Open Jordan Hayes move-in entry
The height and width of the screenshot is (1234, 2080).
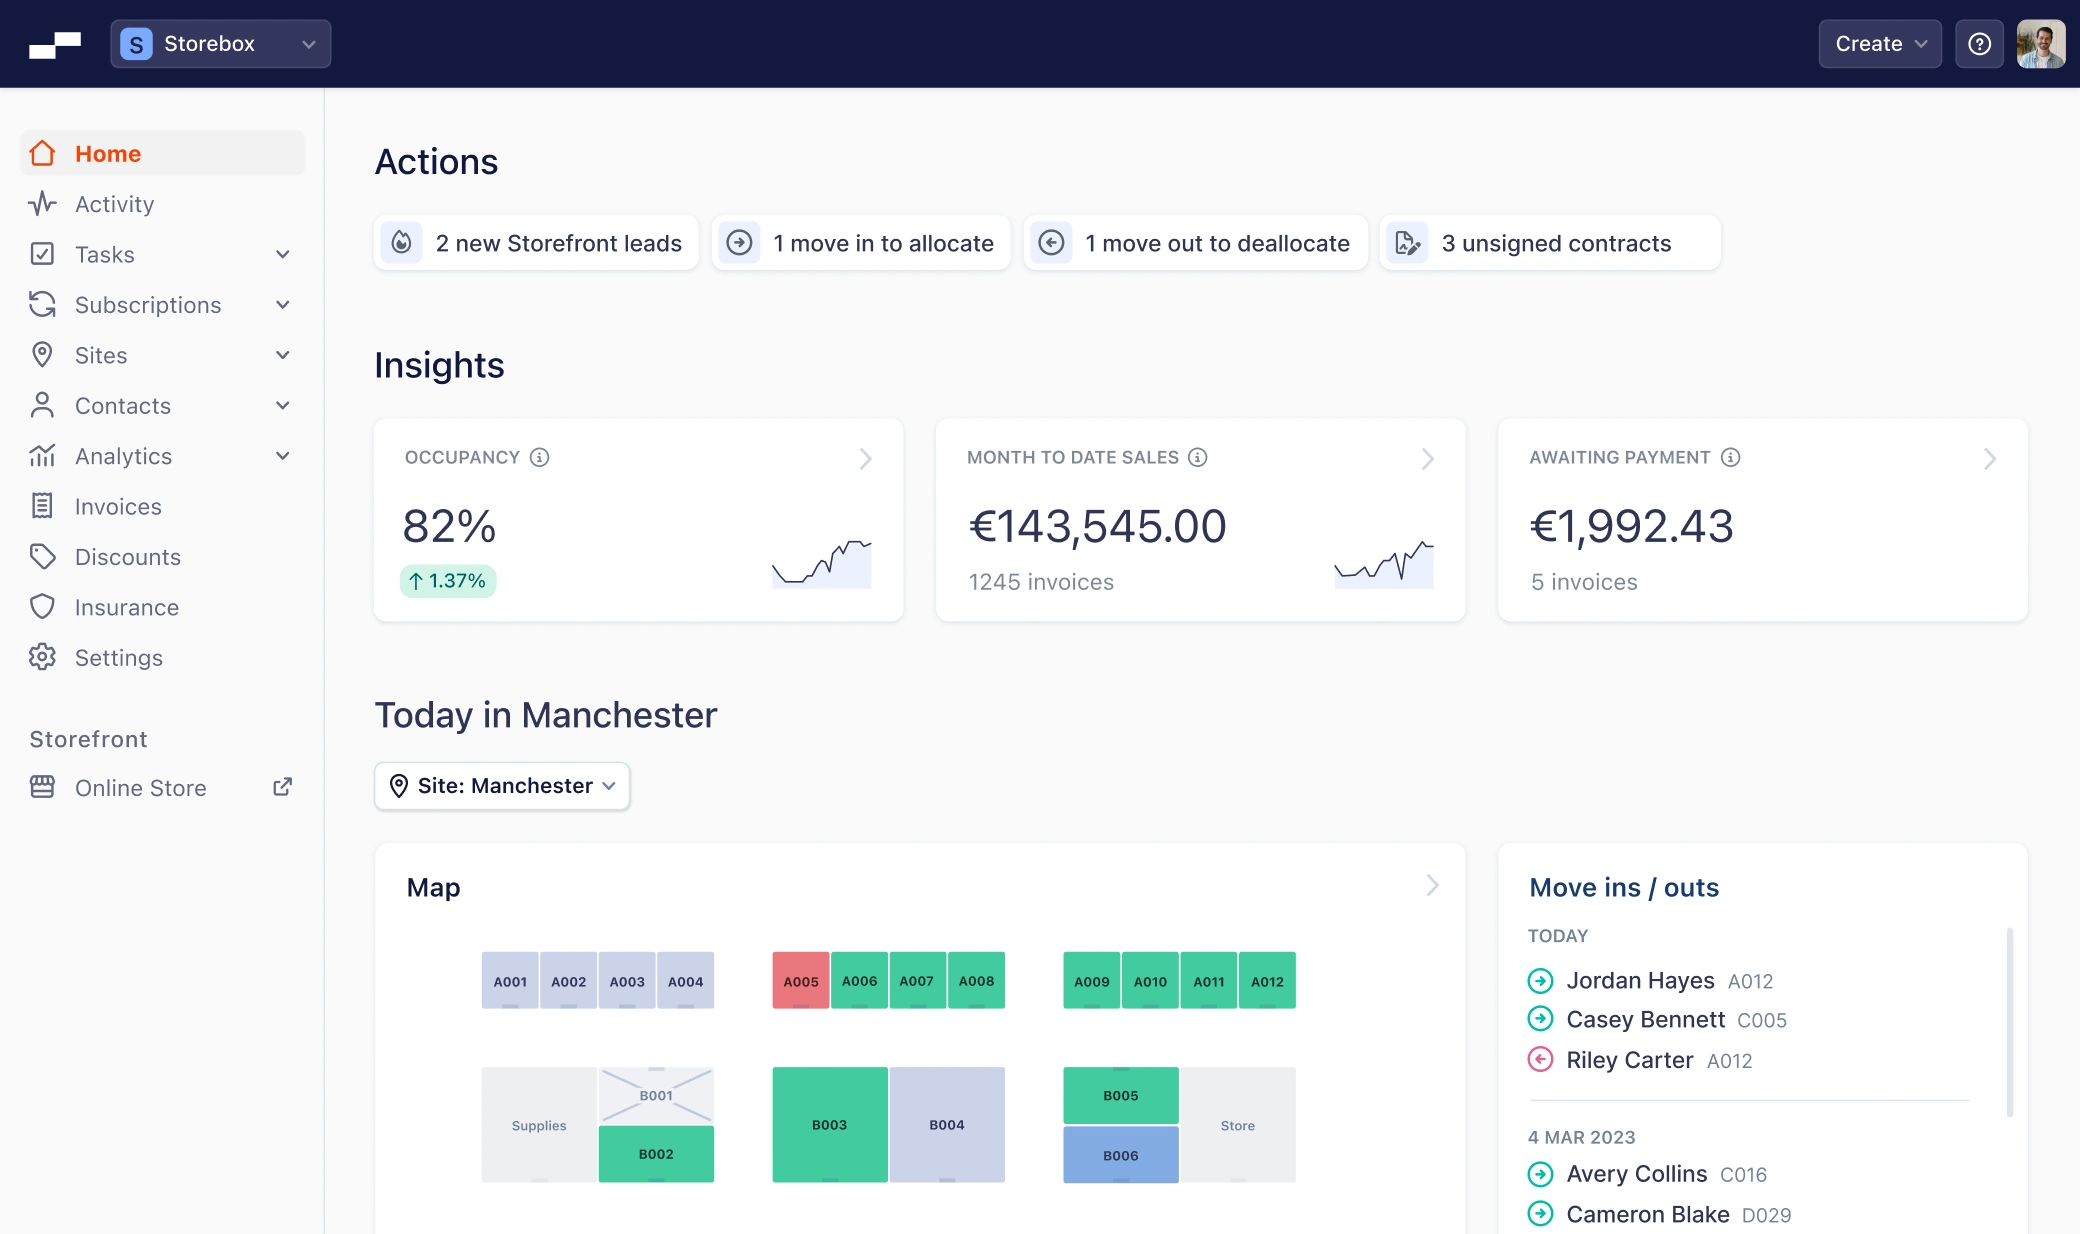(x=1638, y=981)
